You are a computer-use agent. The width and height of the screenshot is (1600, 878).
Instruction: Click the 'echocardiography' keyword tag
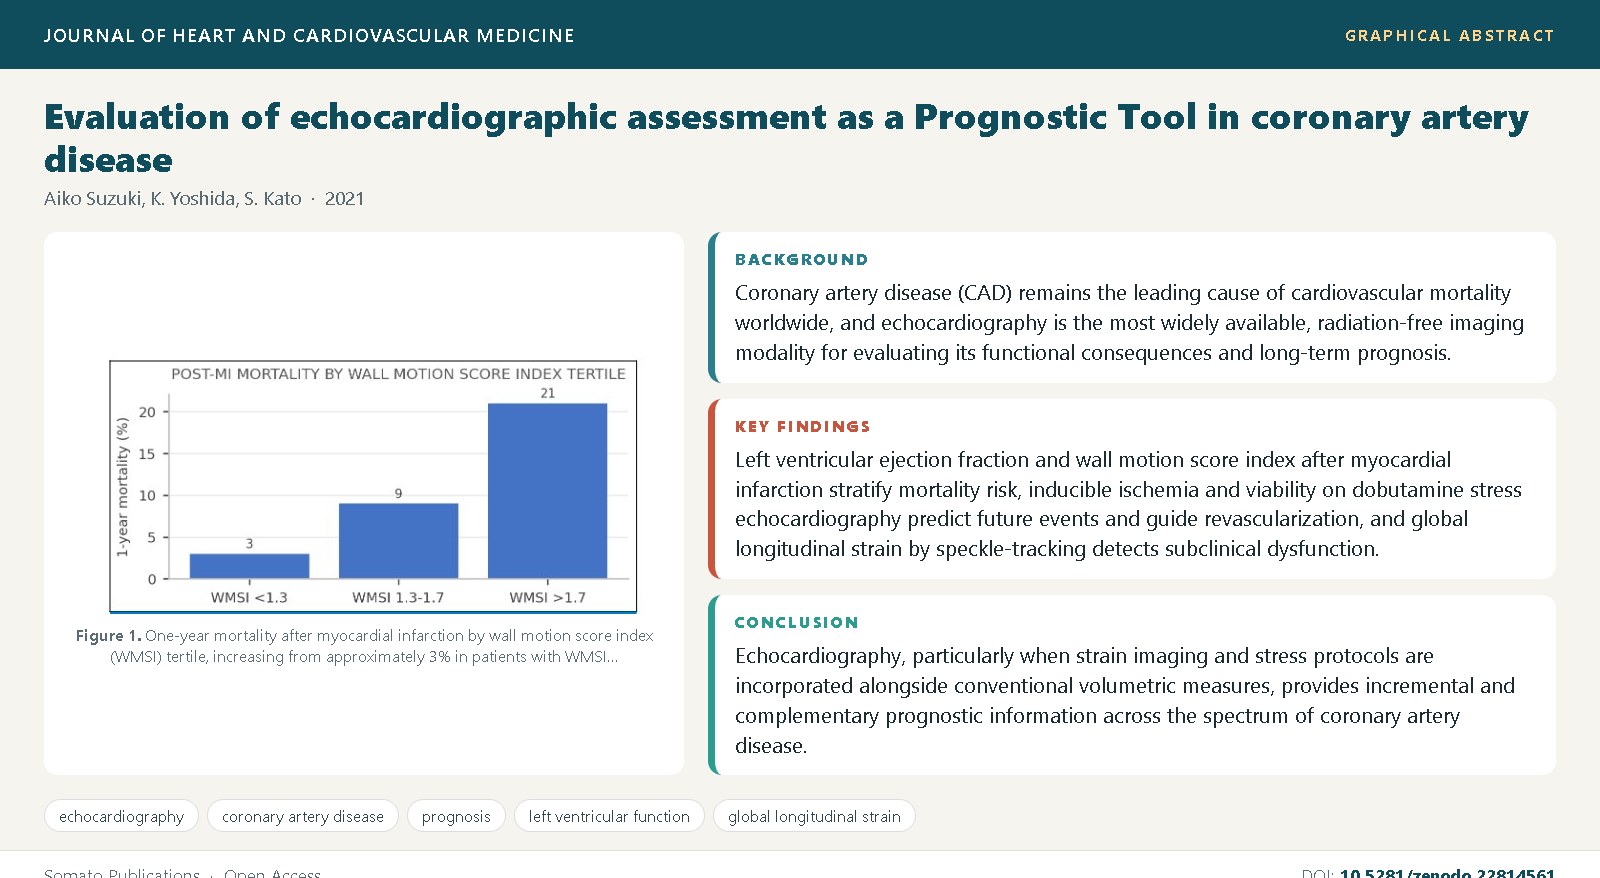click(121, 816)
